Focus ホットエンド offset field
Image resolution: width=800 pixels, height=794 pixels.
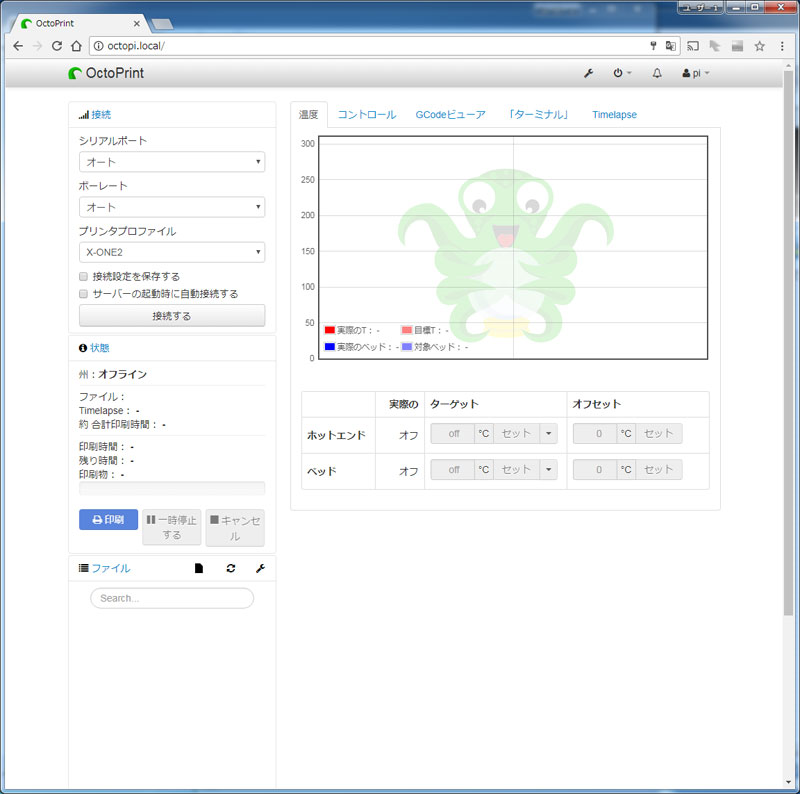595,434
